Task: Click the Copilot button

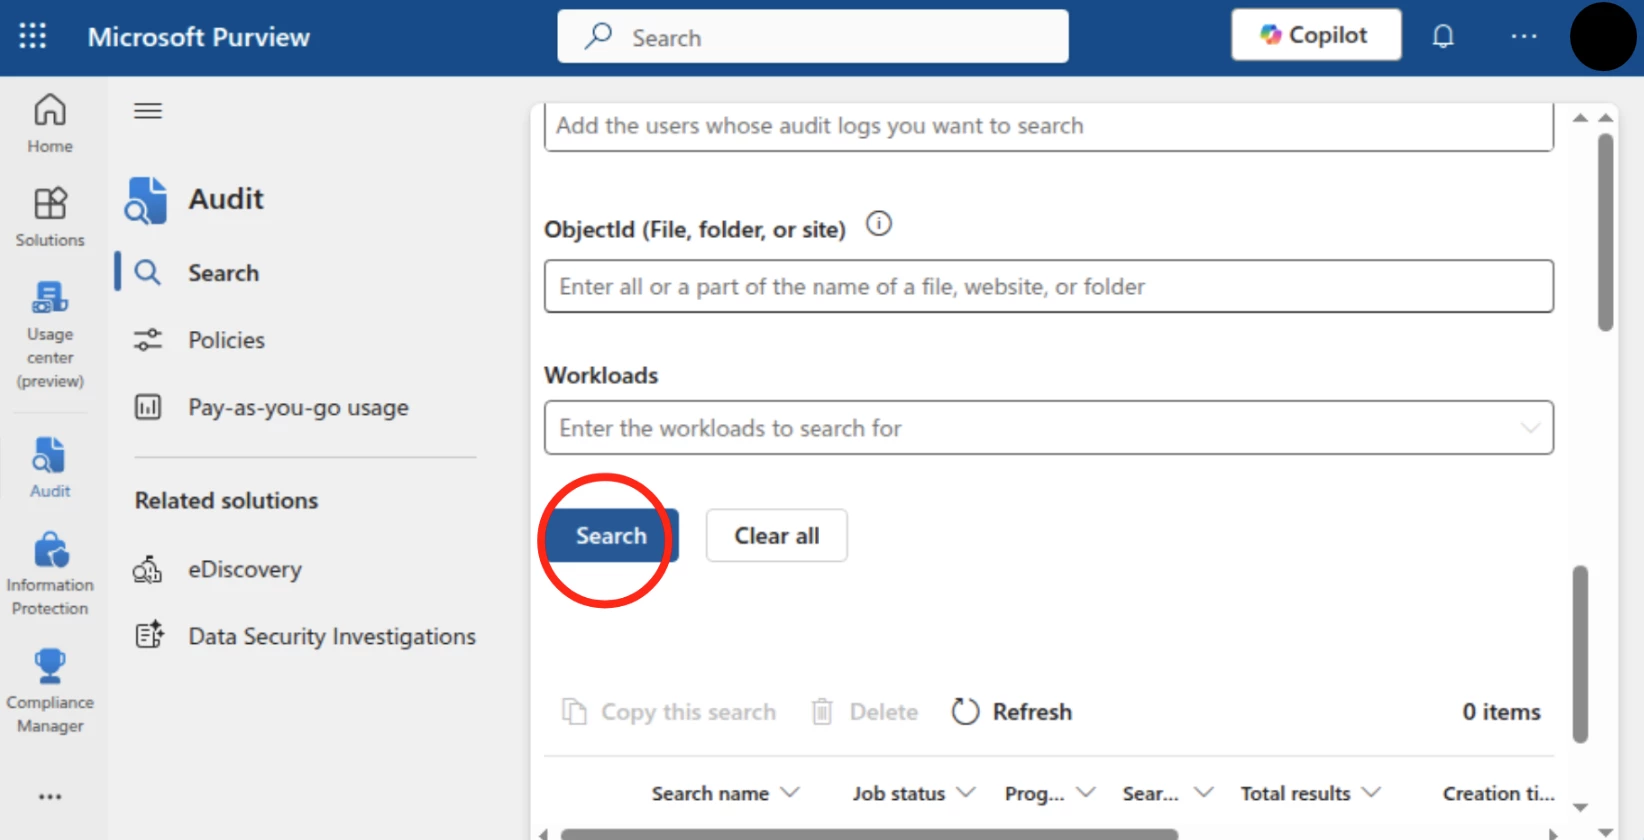Action: coord(1316,35)
